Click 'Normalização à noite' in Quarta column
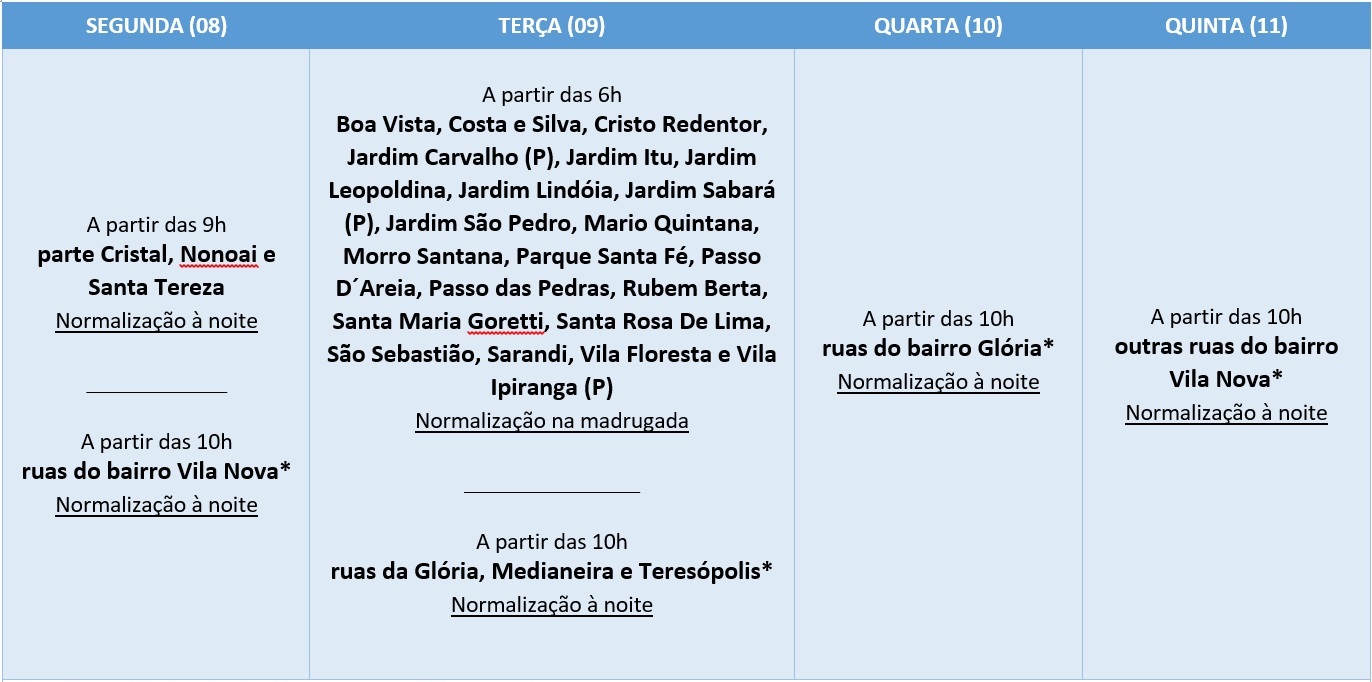This screenshot has height=682, width=1372. (x=938, y=382)
